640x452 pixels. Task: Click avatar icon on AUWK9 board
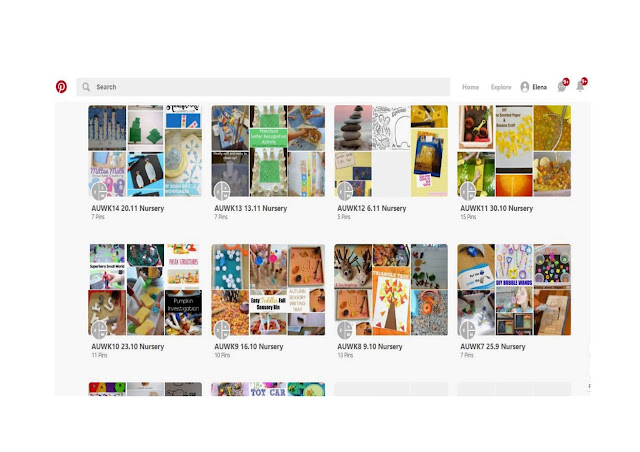coord(222,330)
